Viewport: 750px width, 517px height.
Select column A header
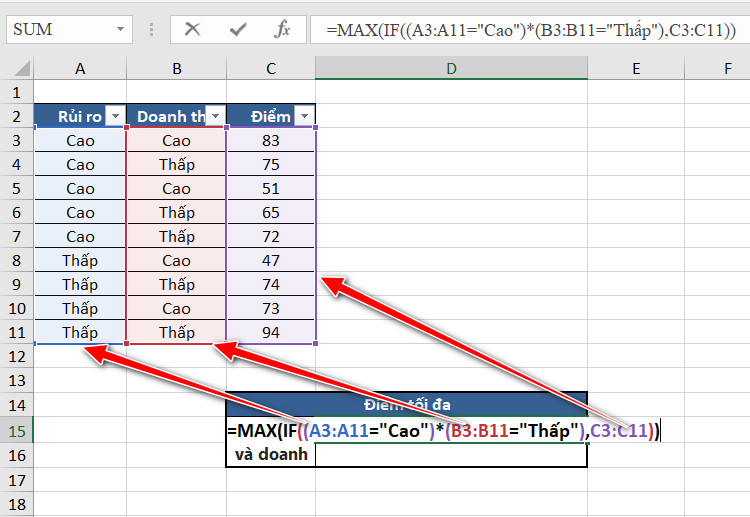(x=80, y=68)
